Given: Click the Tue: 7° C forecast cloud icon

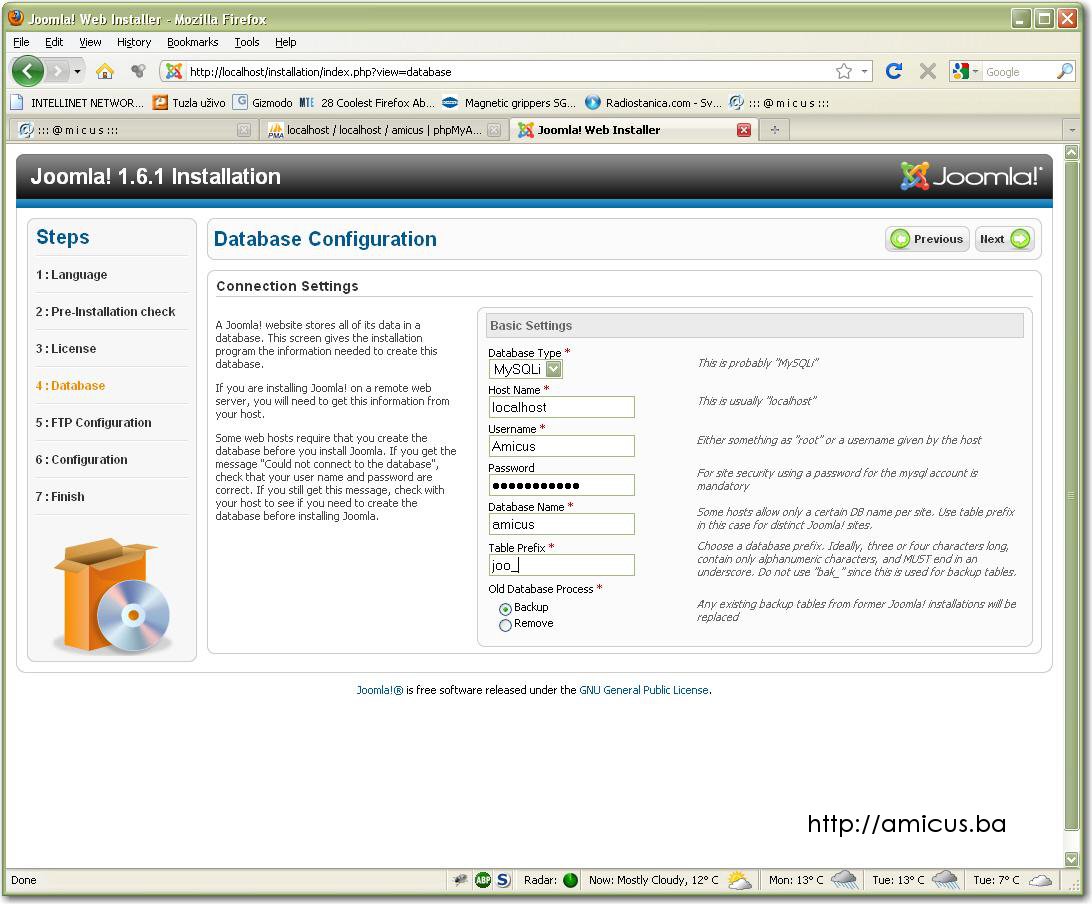Looking at the screenshot, I should coord(1040,880).
